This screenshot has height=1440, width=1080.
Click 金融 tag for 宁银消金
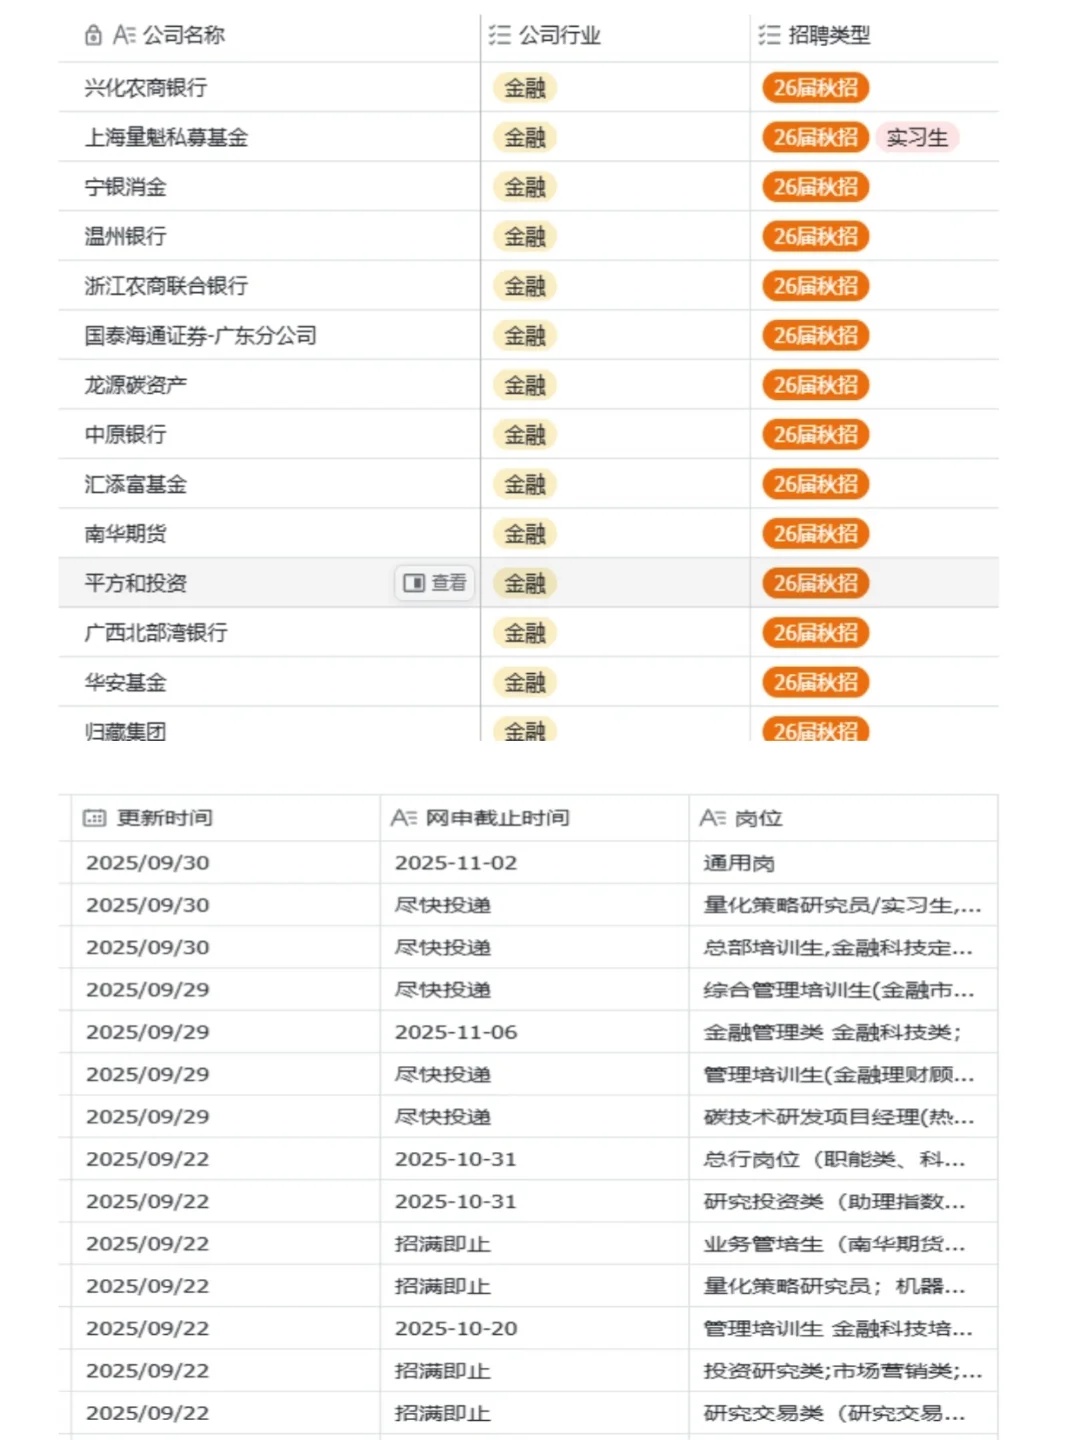tap(524, 187)
